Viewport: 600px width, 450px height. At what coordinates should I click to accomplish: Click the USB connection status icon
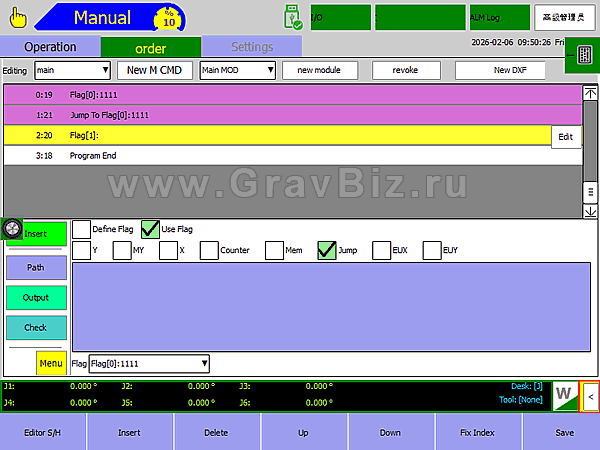point(292,17)
